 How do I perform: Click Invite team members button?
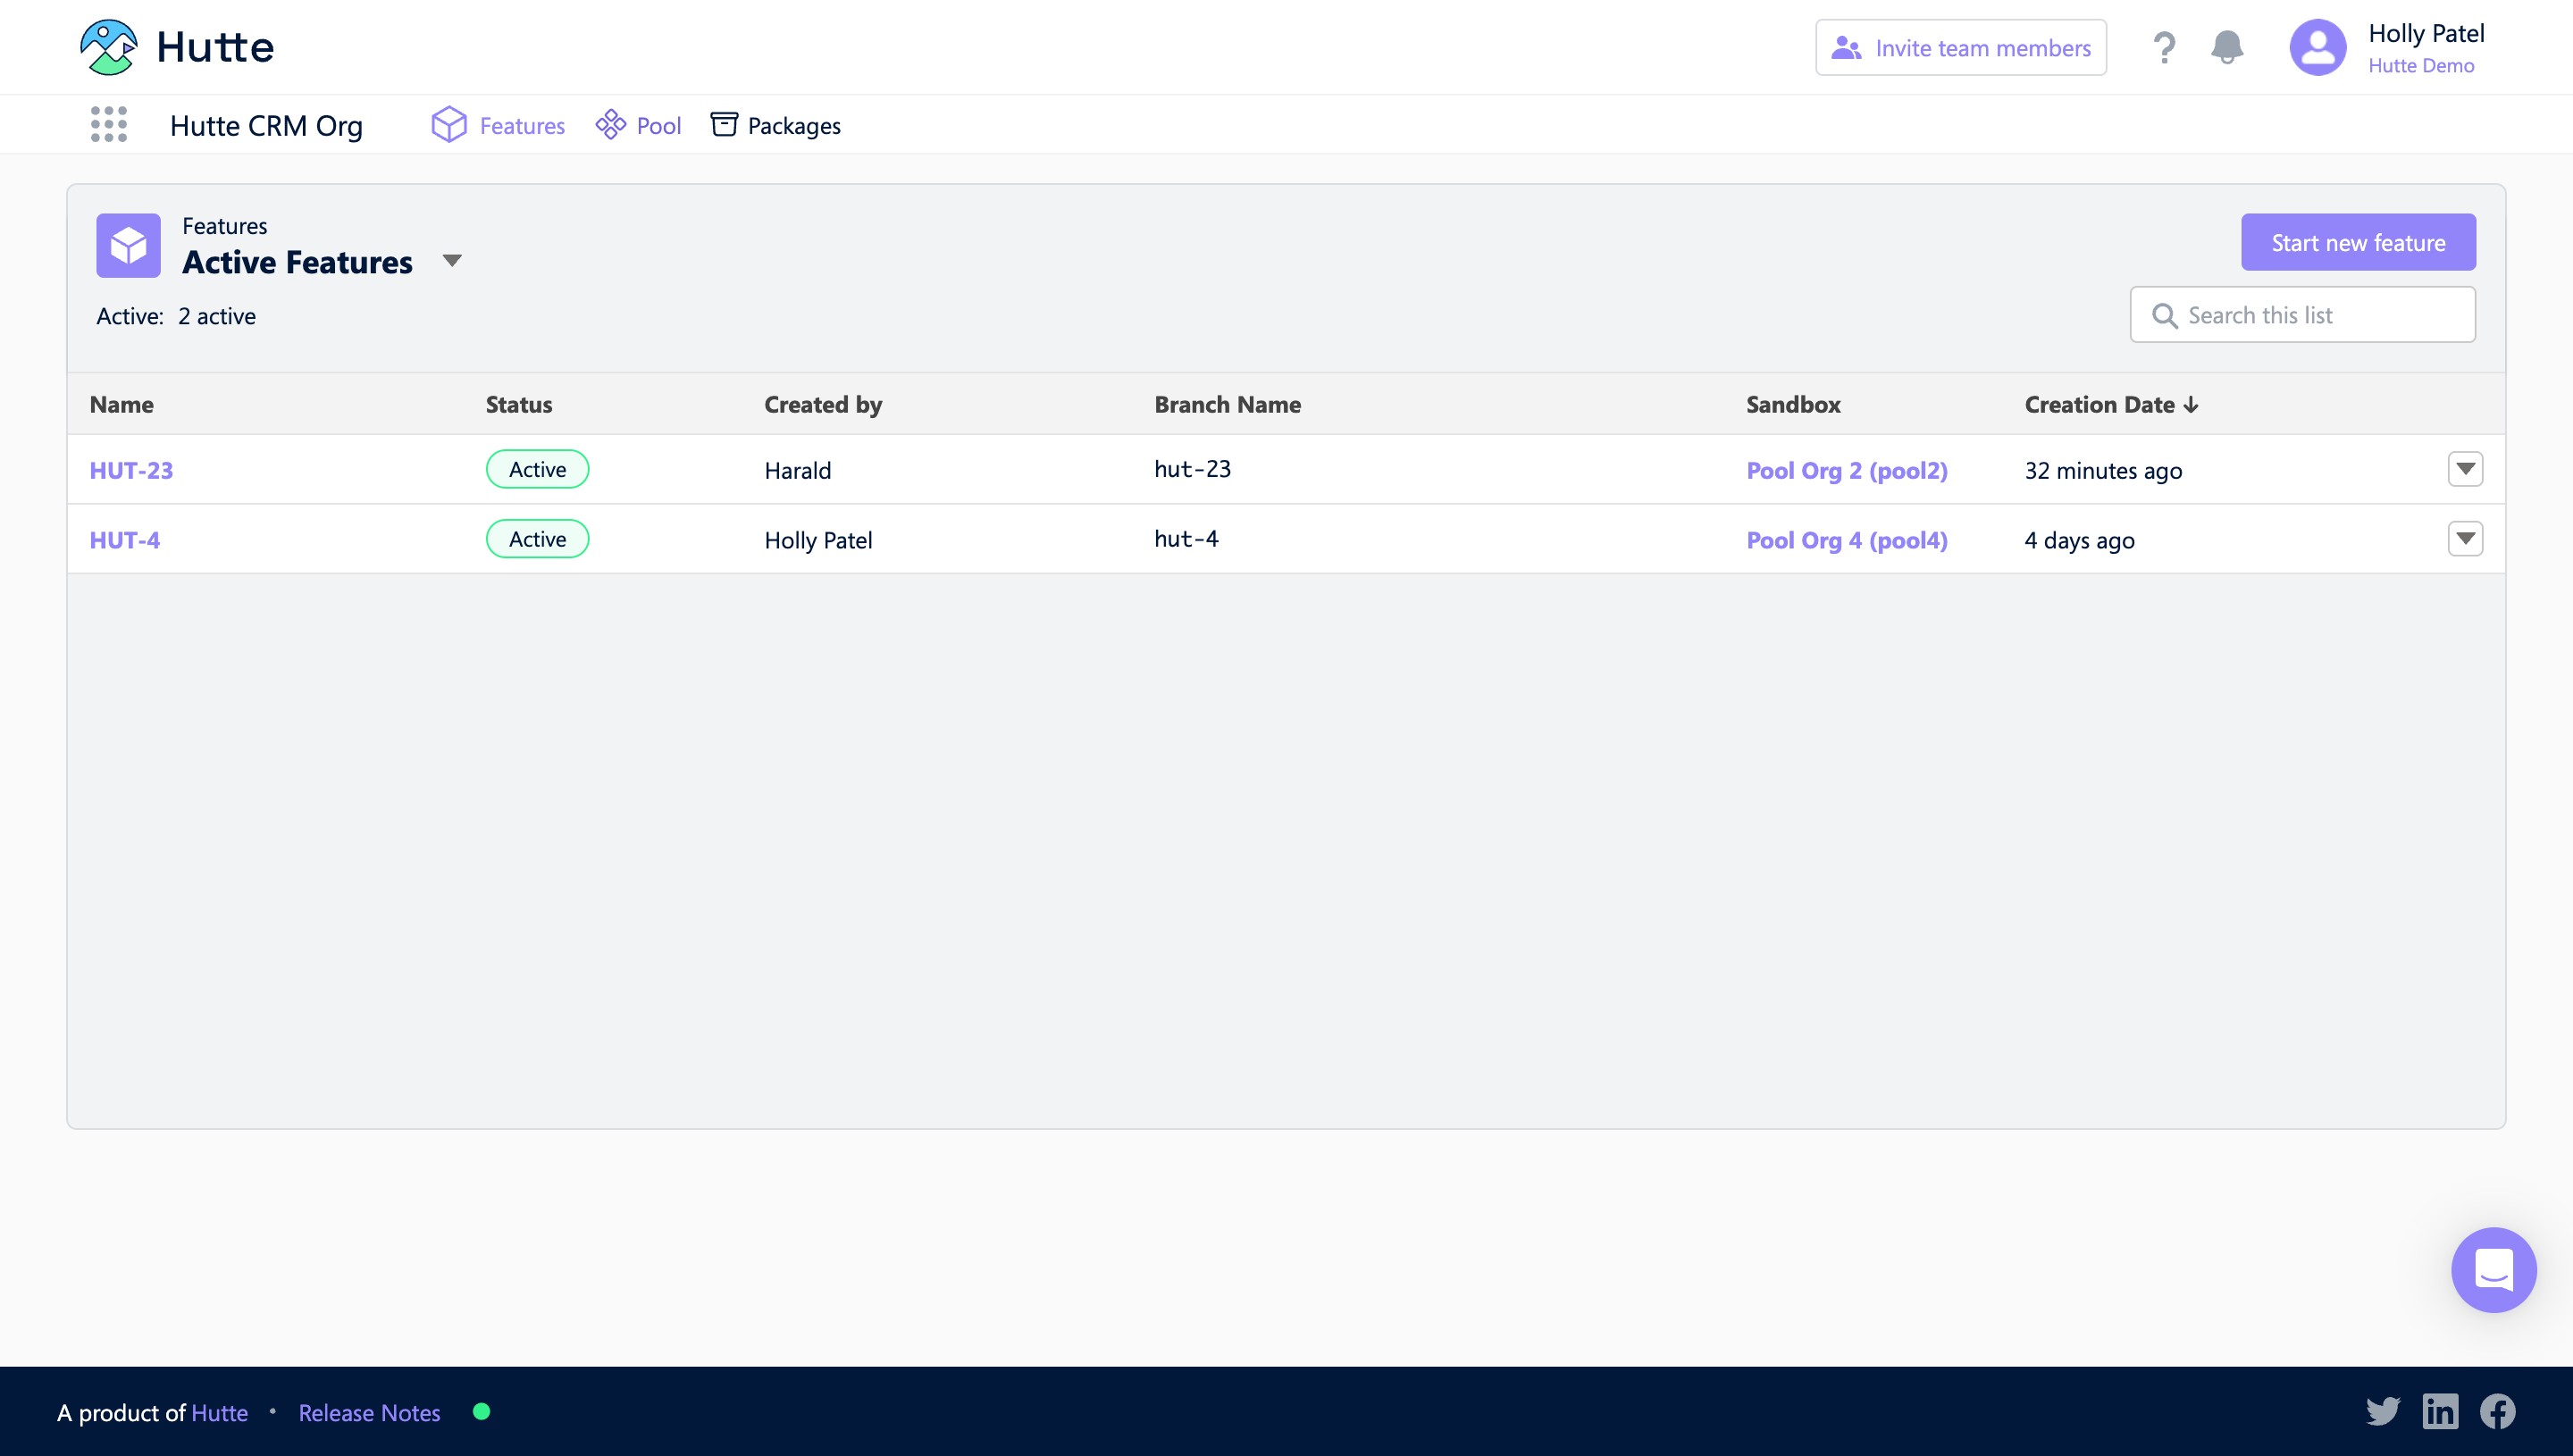coord(1961,47)
